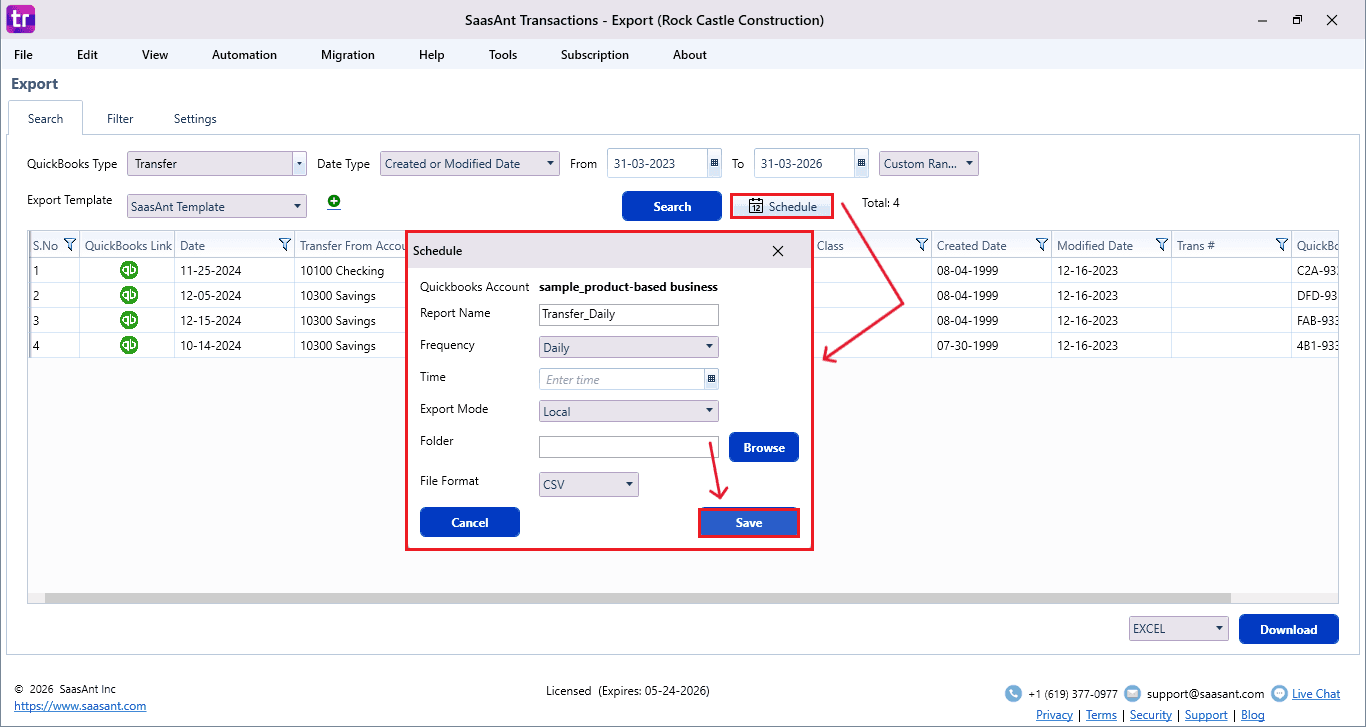Expand the Export Mode dropdown
Image resolution: width=1366 pixels, height=727 pixels.
(x=709, y=411)
